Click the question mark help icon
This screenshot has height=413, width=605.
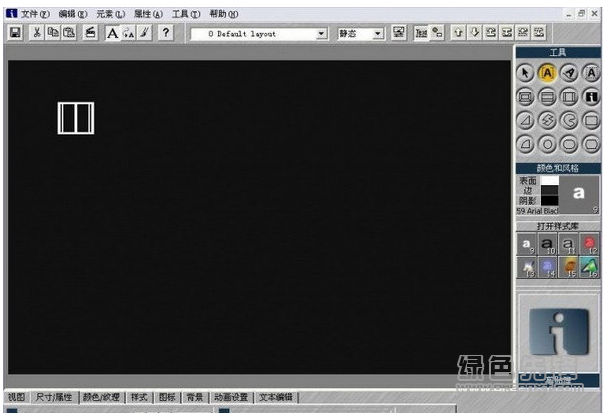pos(166,33)
